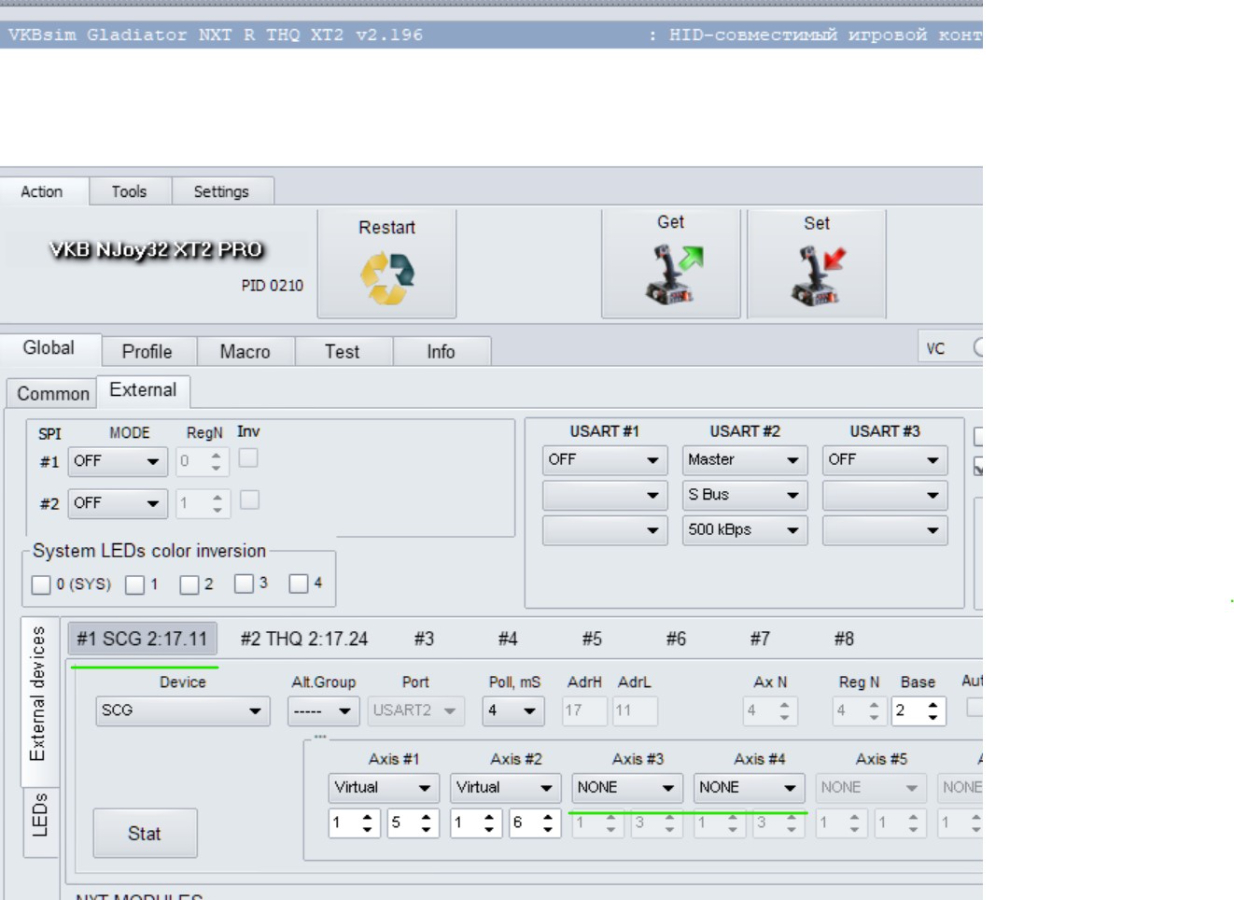Open the Port dropdown showing USART2

coord(417,712)
